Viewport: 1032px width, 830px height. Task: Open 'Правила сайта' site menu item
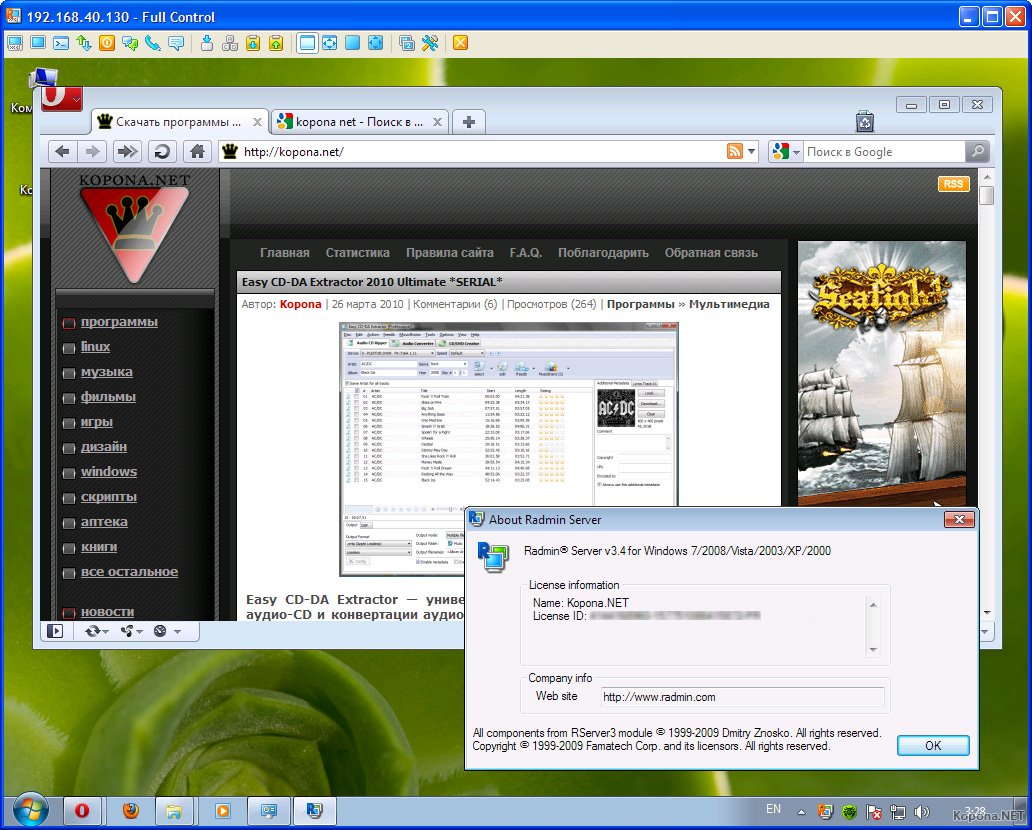tap(450, 253)
